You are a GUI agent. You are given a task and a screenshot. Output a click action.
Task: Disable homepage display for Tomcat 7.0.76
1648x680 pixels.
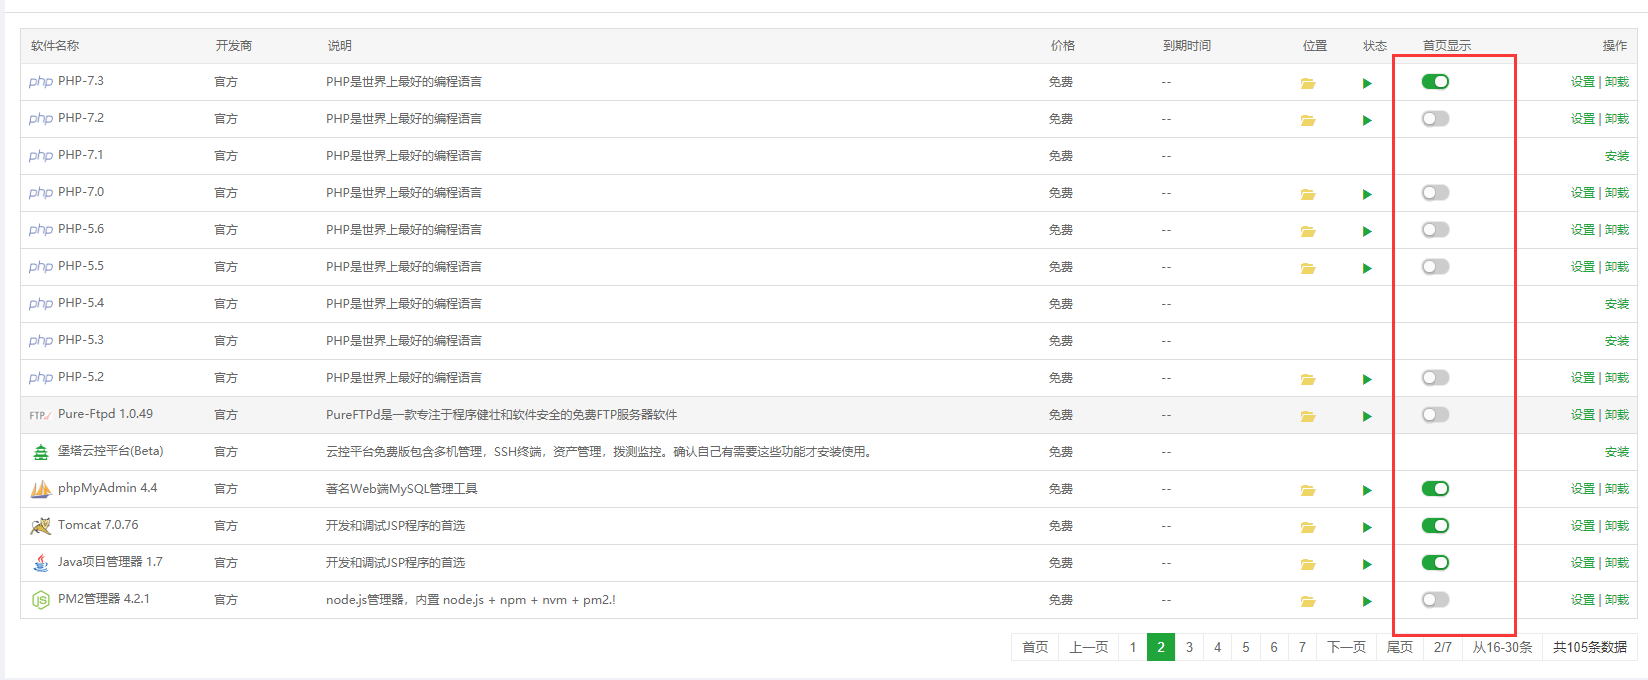pyautogui.click(x=1435, y=526)
